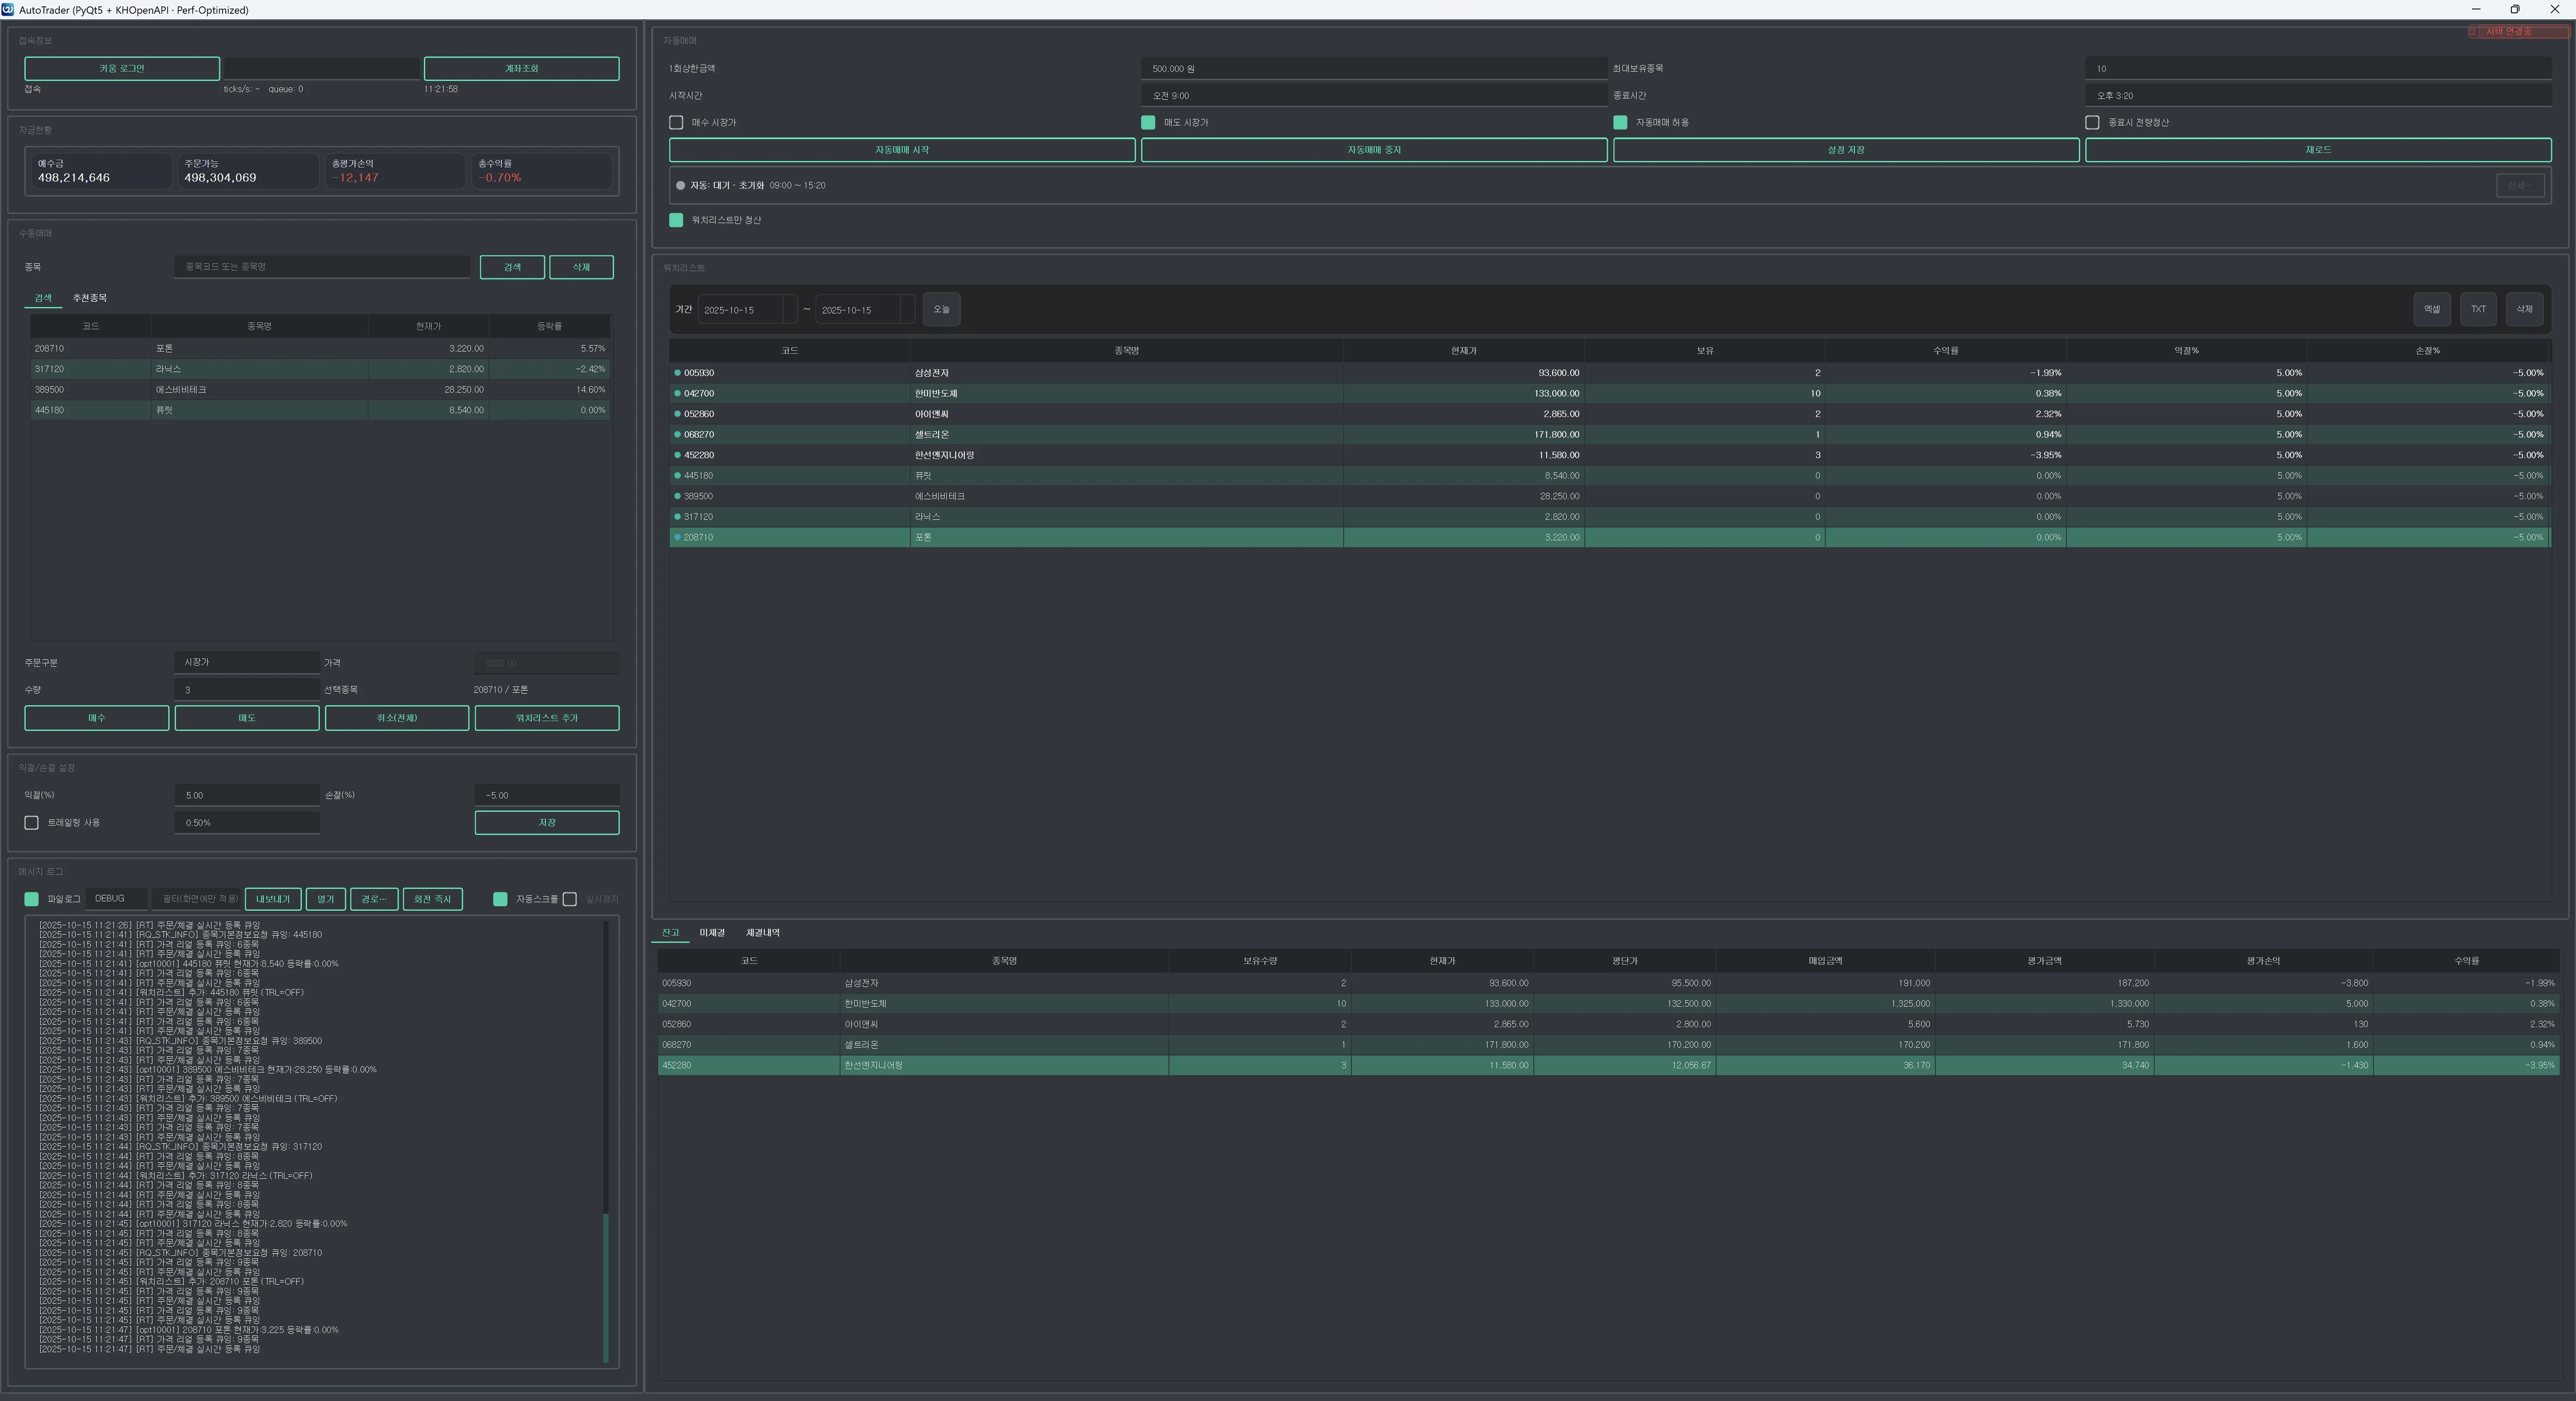Open the 주문구분 시장가 combo box

[x=246, y=662]
